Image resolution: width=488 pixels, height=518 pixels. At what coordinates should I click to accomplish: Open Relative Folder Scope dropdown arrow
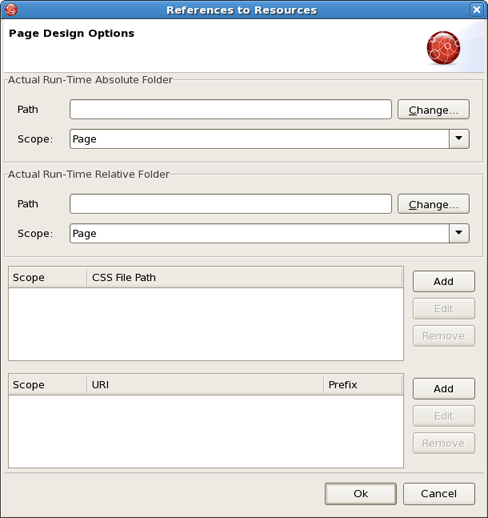pyautogui.click(x=459, y=233)
